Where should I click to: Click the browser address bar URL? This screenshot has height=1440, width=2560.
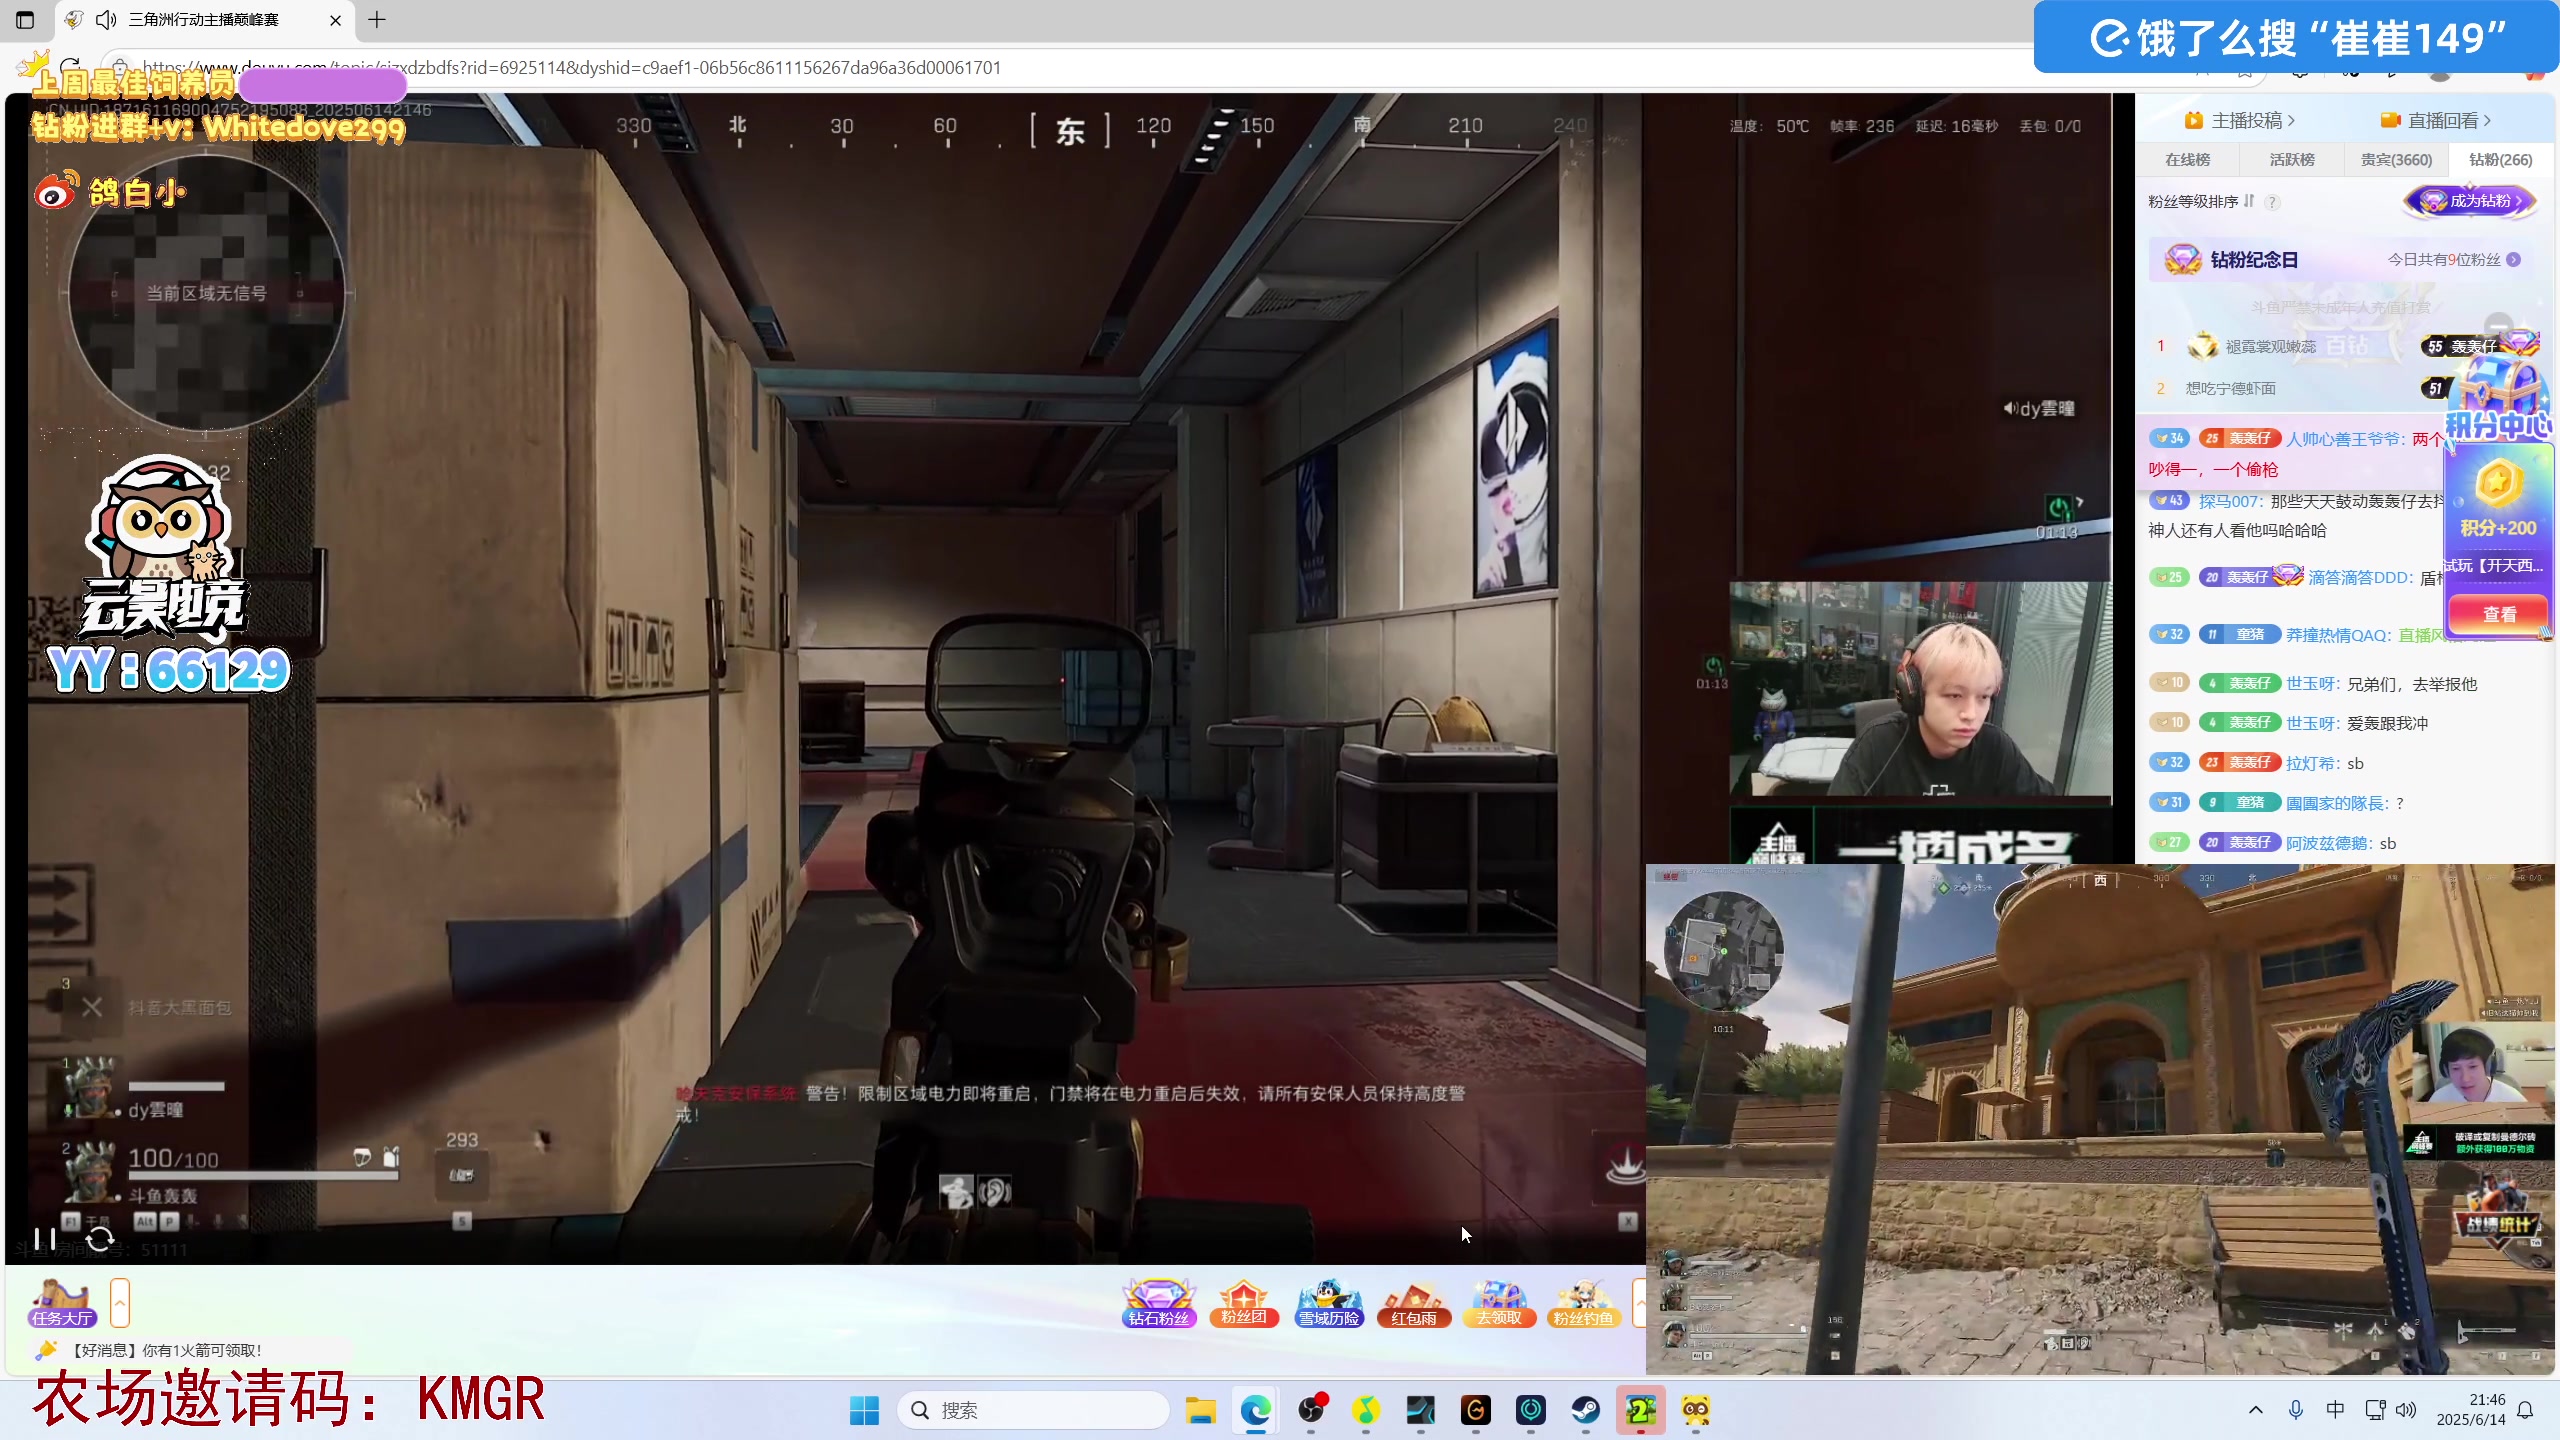point(572,68)
